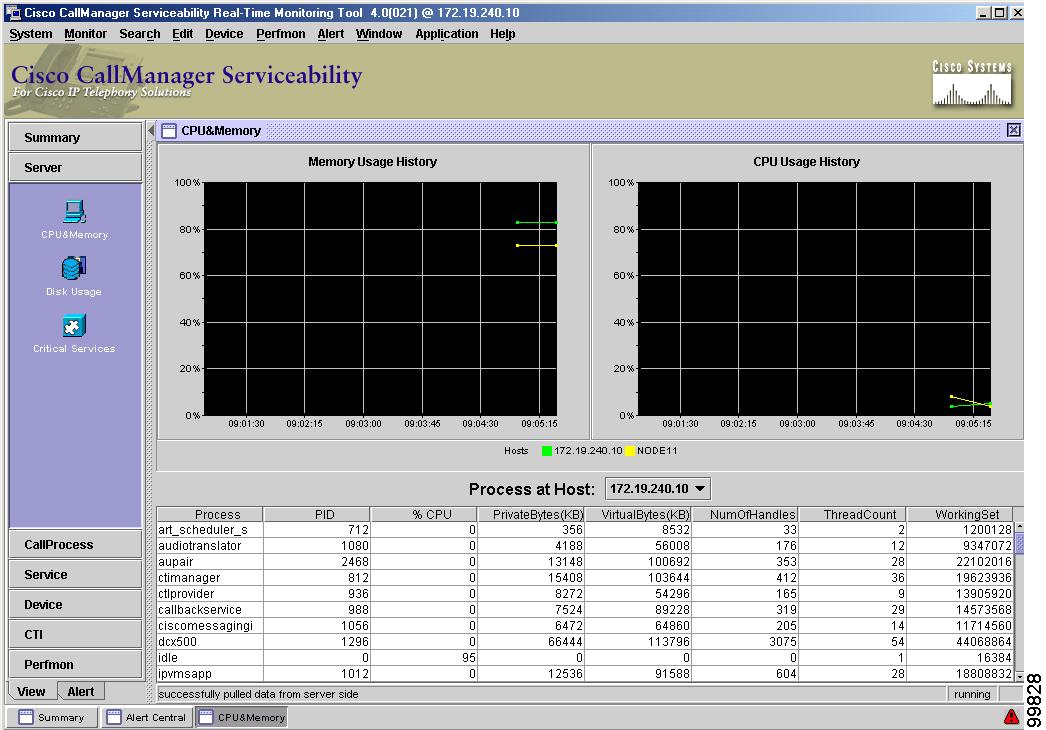Select the ctlprovider process row
Viewport: 1046px width, 730px height.
pyautogui.click(x=585, y=594)
